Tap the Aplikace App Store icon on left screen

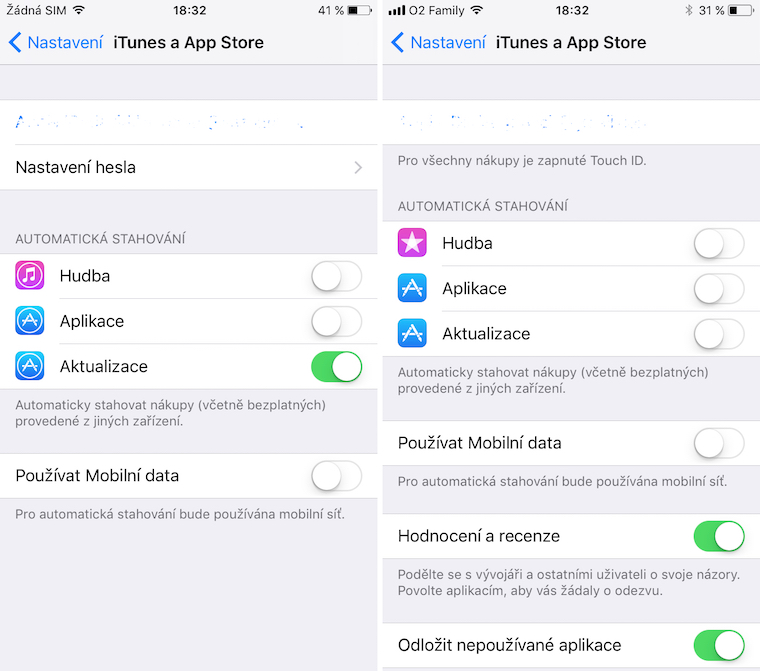click(30, 320)
